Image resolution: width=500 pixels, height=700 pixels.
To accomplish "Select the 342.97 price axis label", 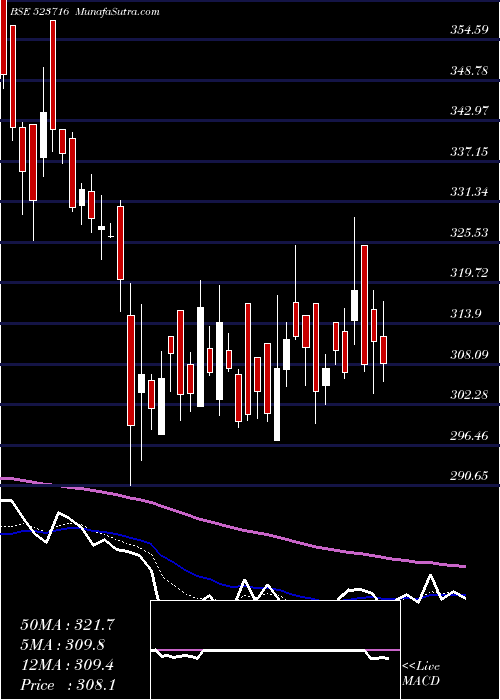I will click(x=468, y=111).
